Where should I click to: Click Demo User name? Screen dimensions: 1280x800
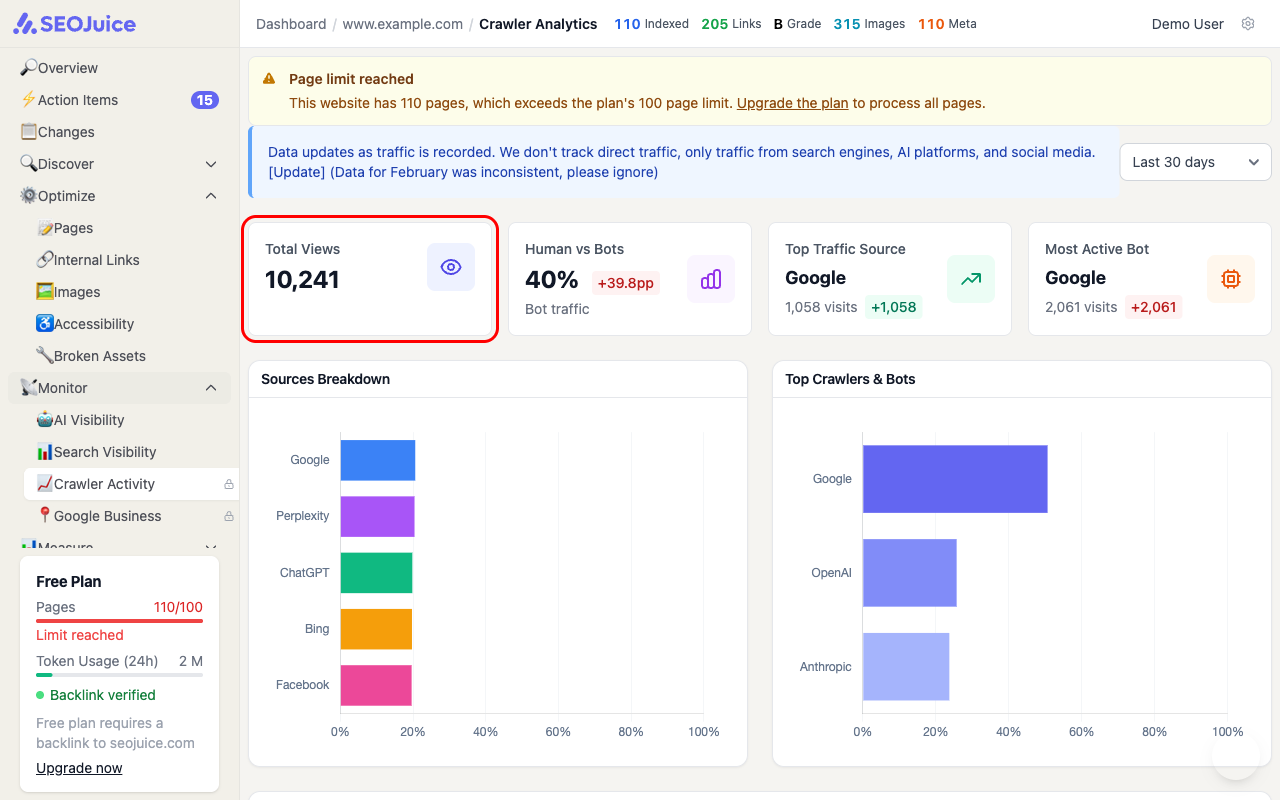[x=1188, y=24]
